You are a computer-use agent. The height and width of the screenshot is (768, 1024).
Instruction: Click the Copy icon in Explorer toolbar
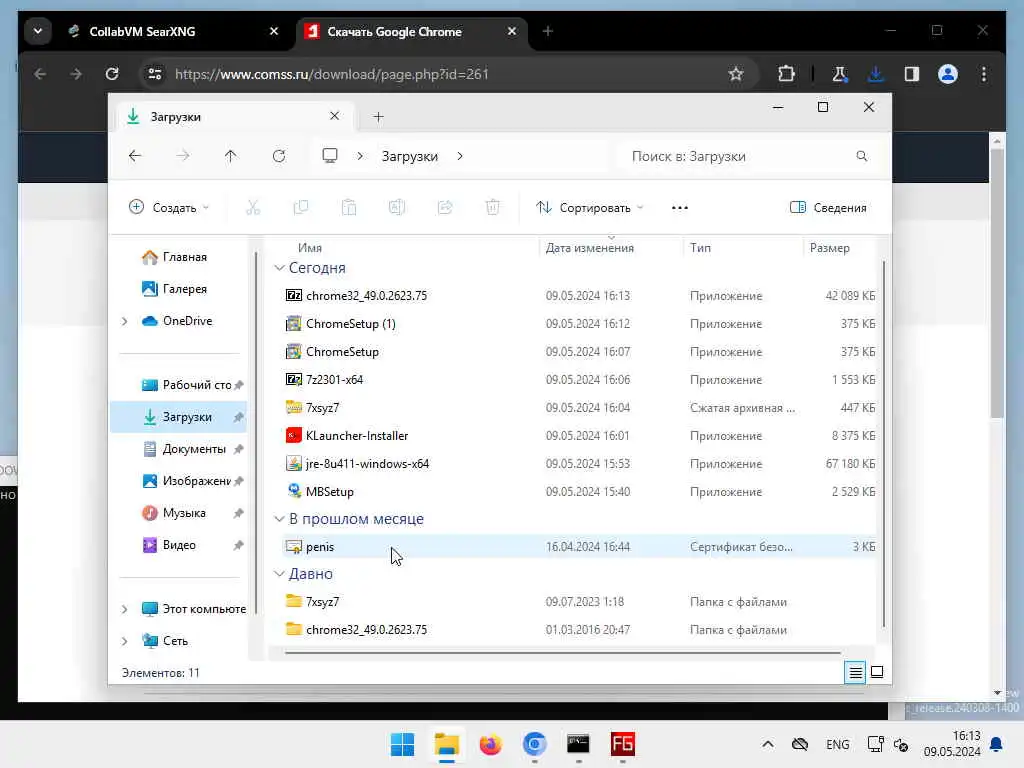(300, 208)
